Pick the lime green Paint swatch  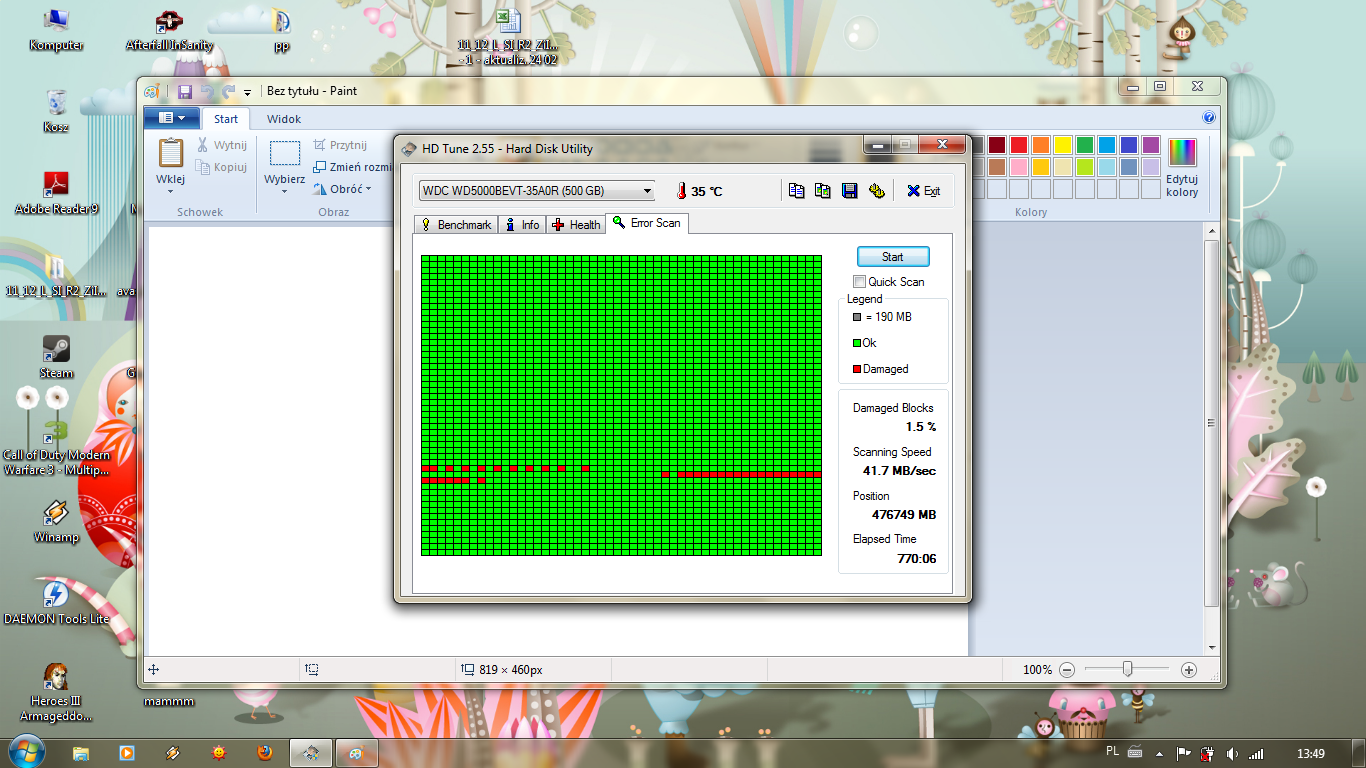[x=1085, y=167]
